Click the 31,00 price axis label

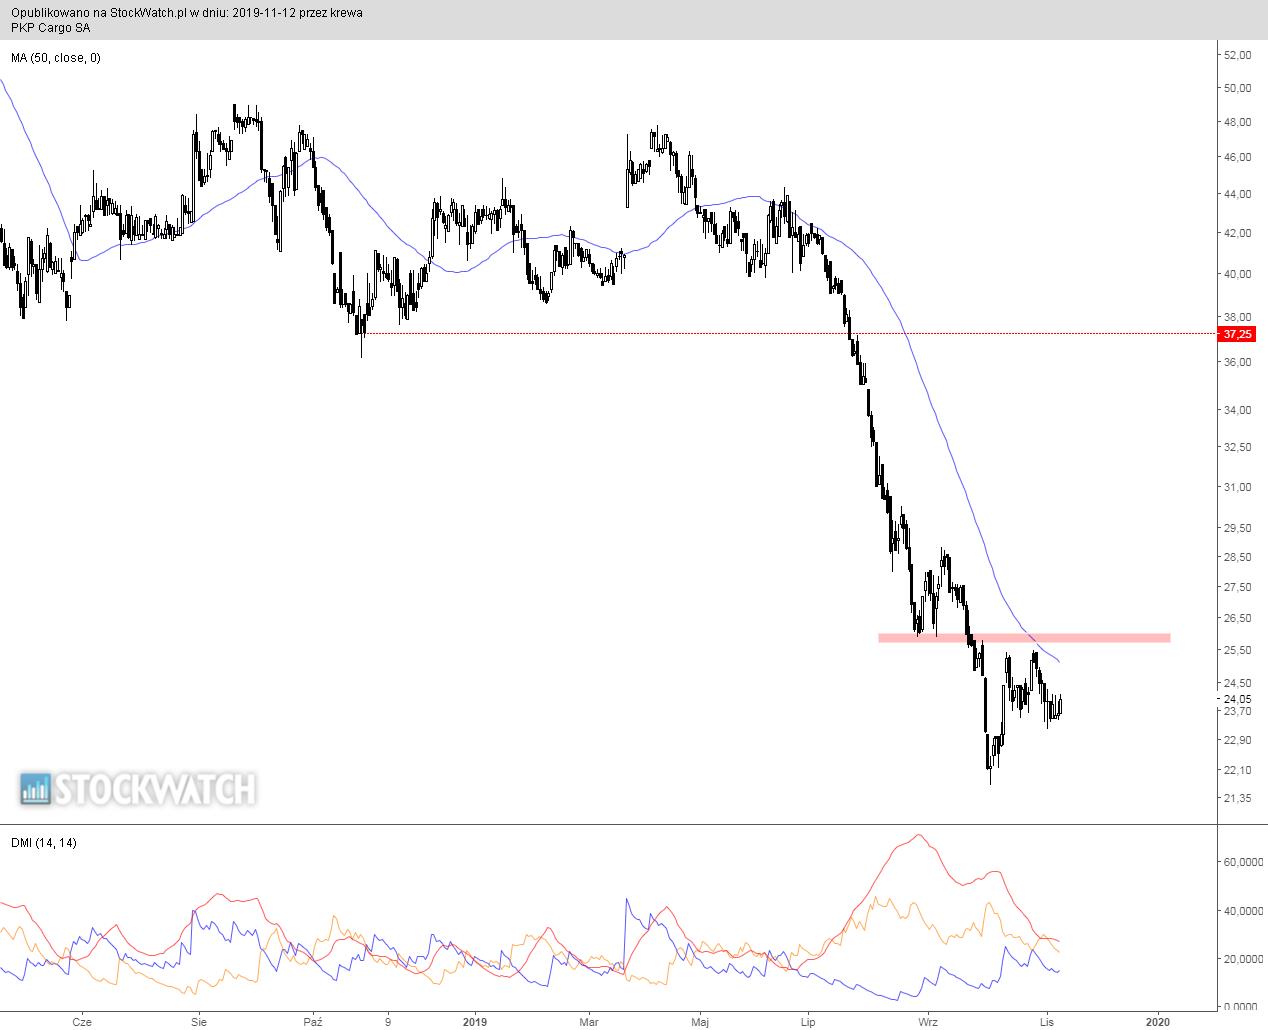coord(1237,487)
